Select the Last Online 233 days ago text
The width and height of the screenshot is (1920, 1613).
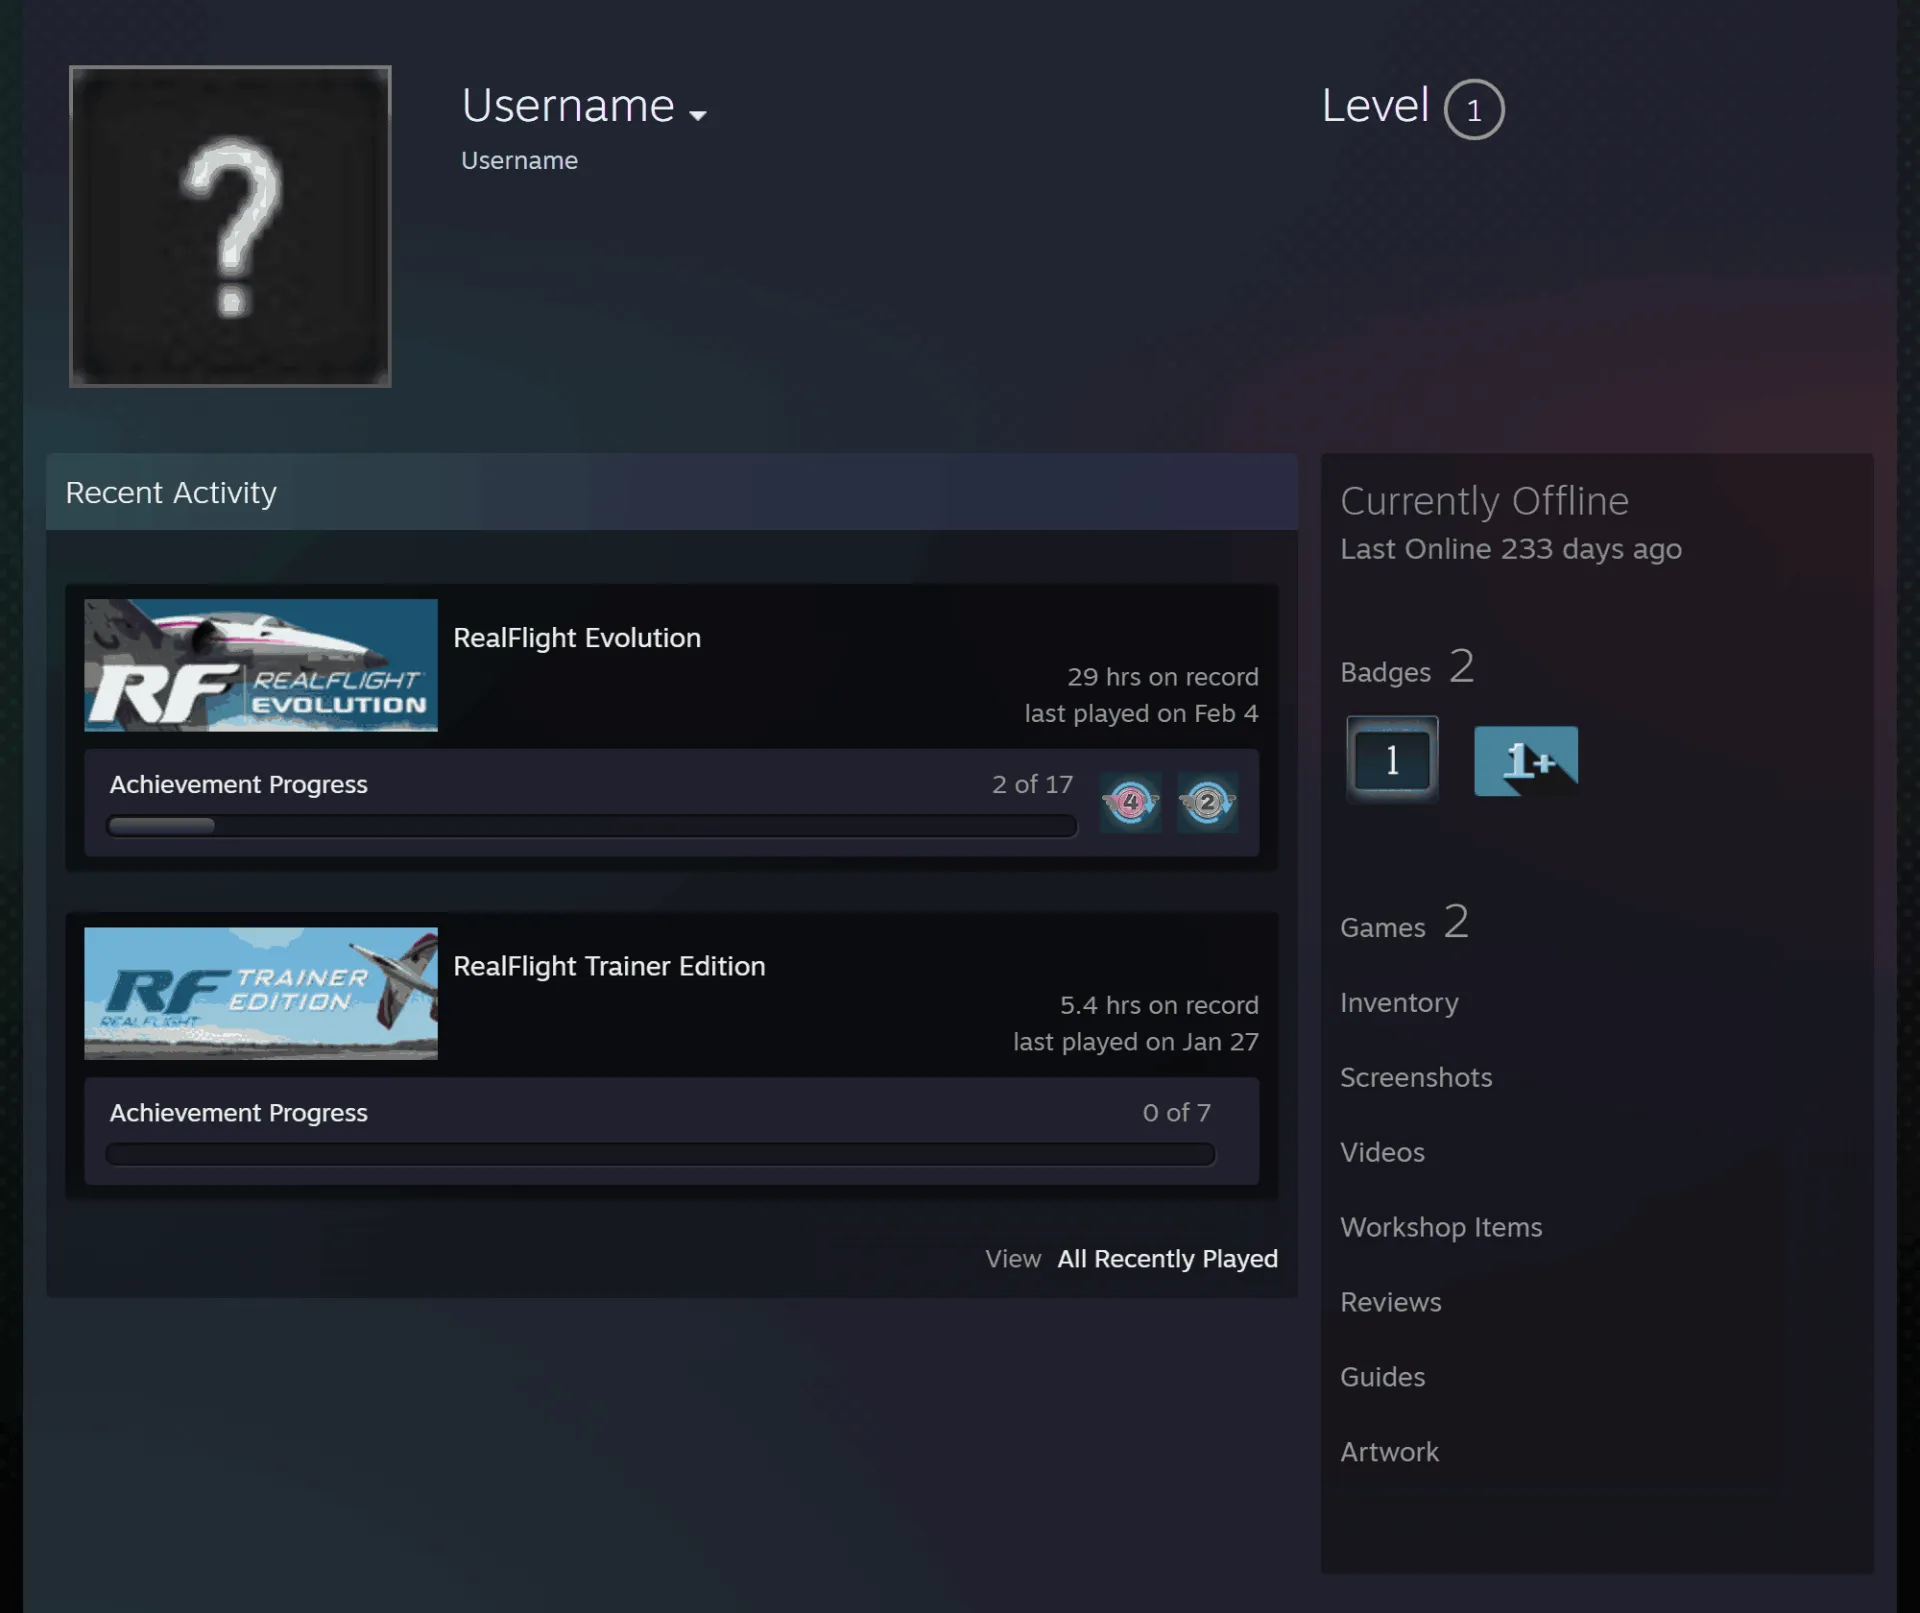click(1511, 549)
